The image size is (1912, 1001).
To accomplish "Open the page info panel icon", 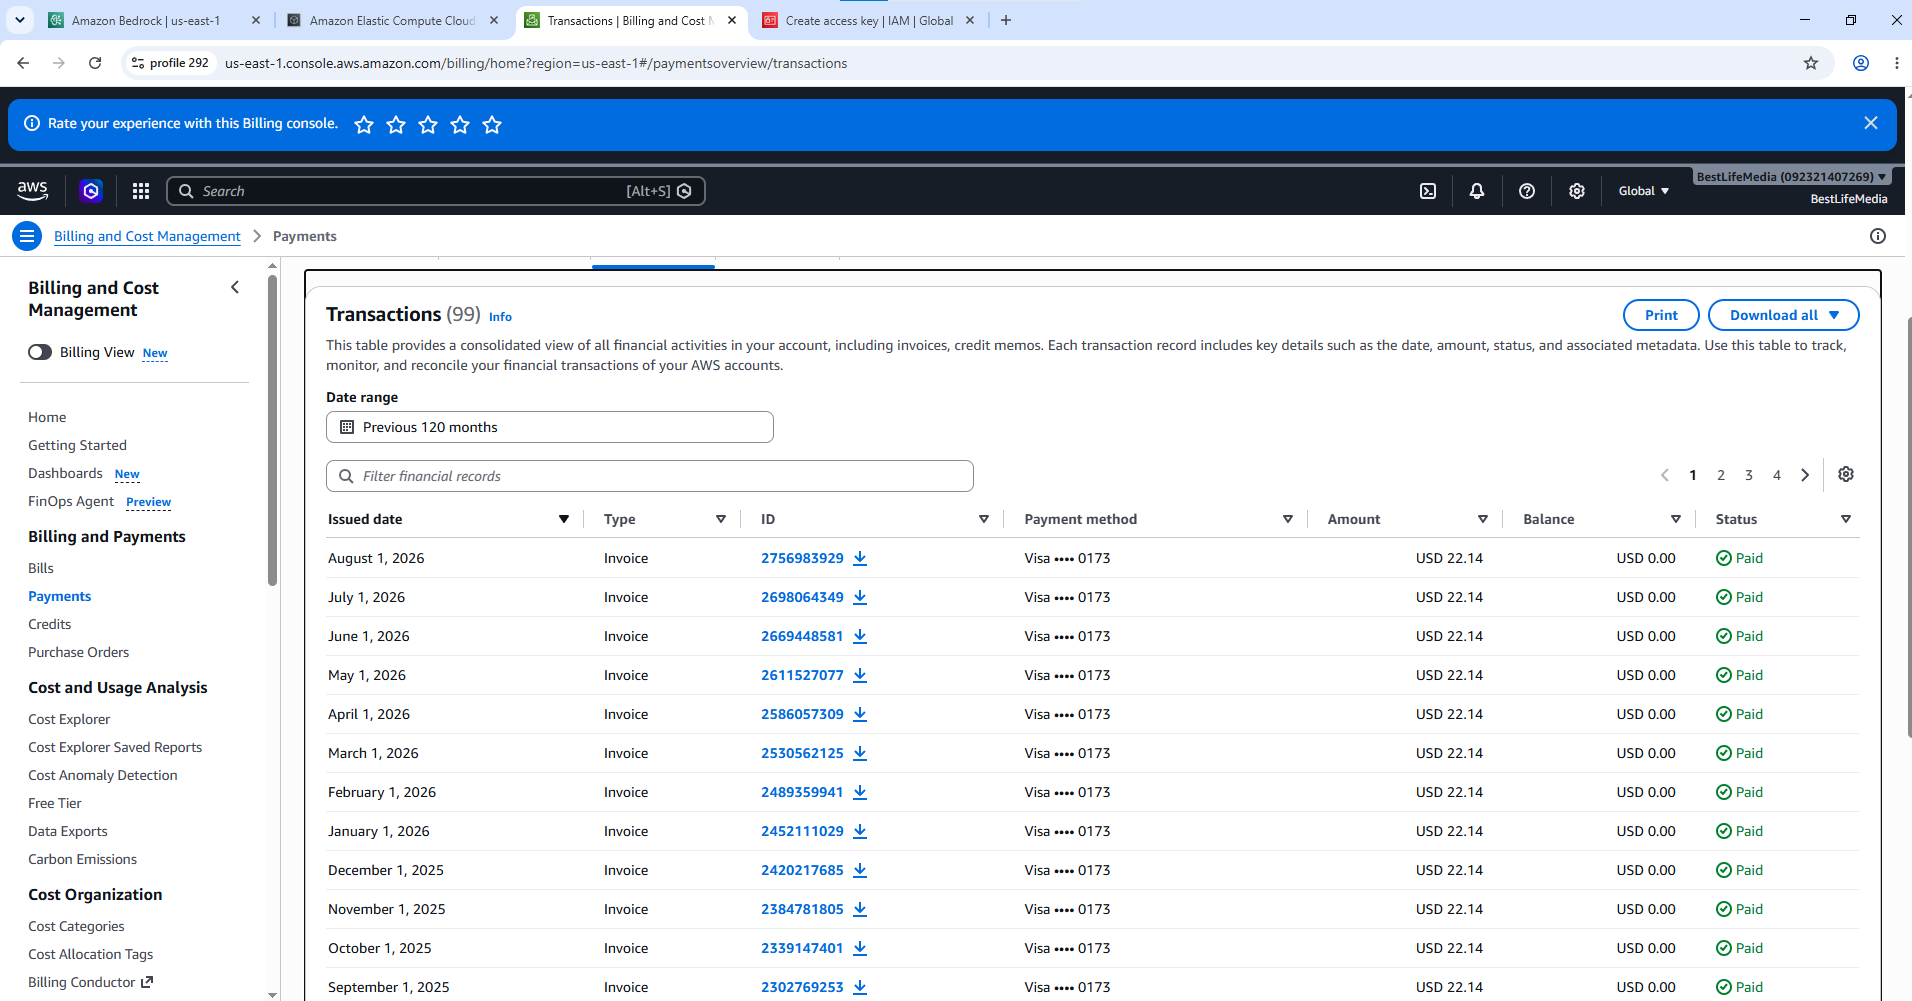I will [x=1878, y=236].
